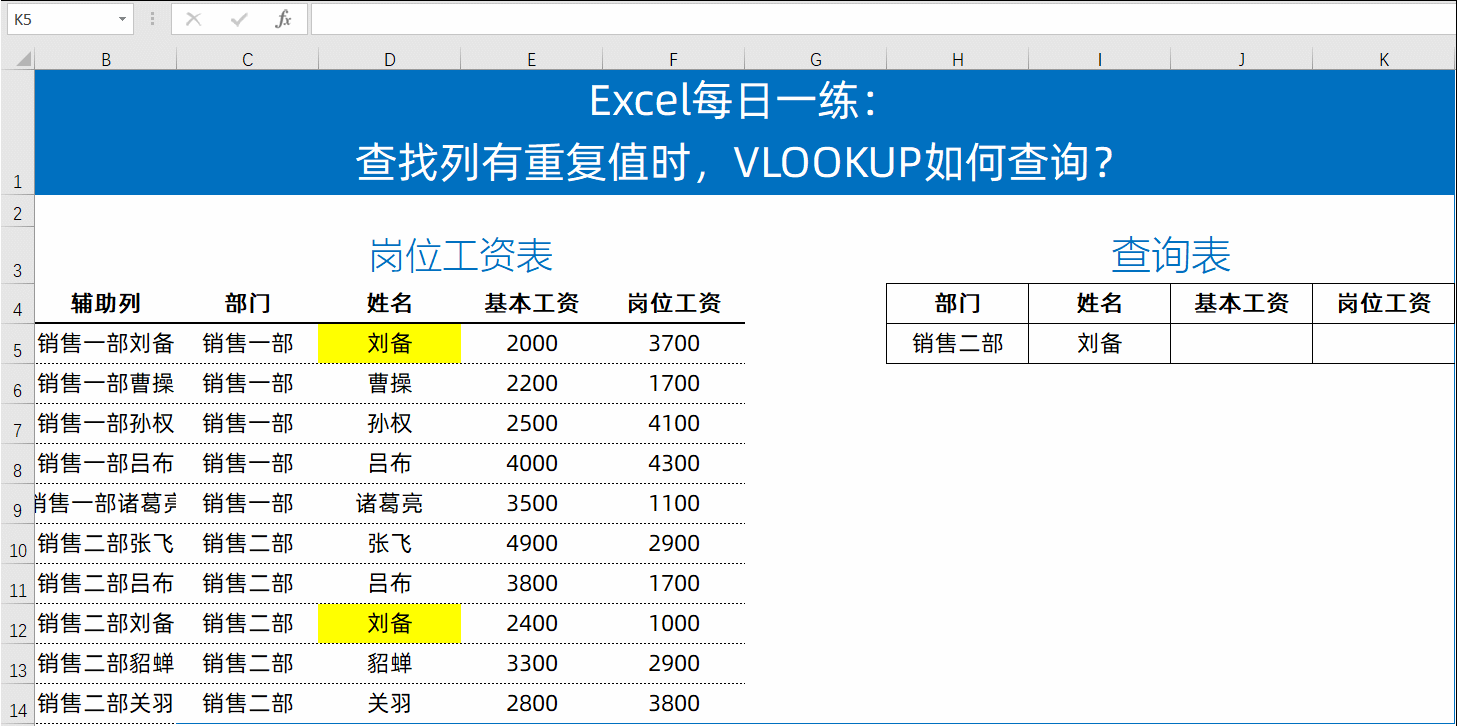Viewport: 1457px width, 726px height.
Task: Click base salary cell 4900
Action: (532, 544)
